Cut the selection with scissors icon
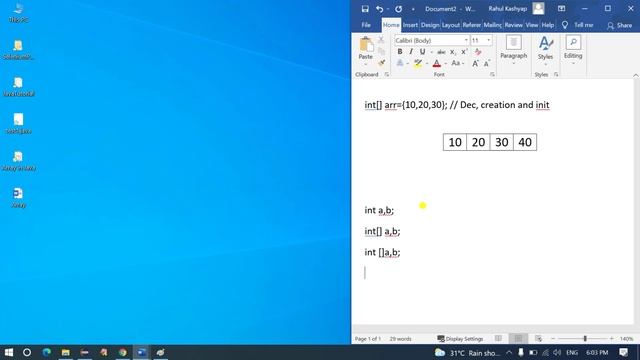 coord(381,40)
